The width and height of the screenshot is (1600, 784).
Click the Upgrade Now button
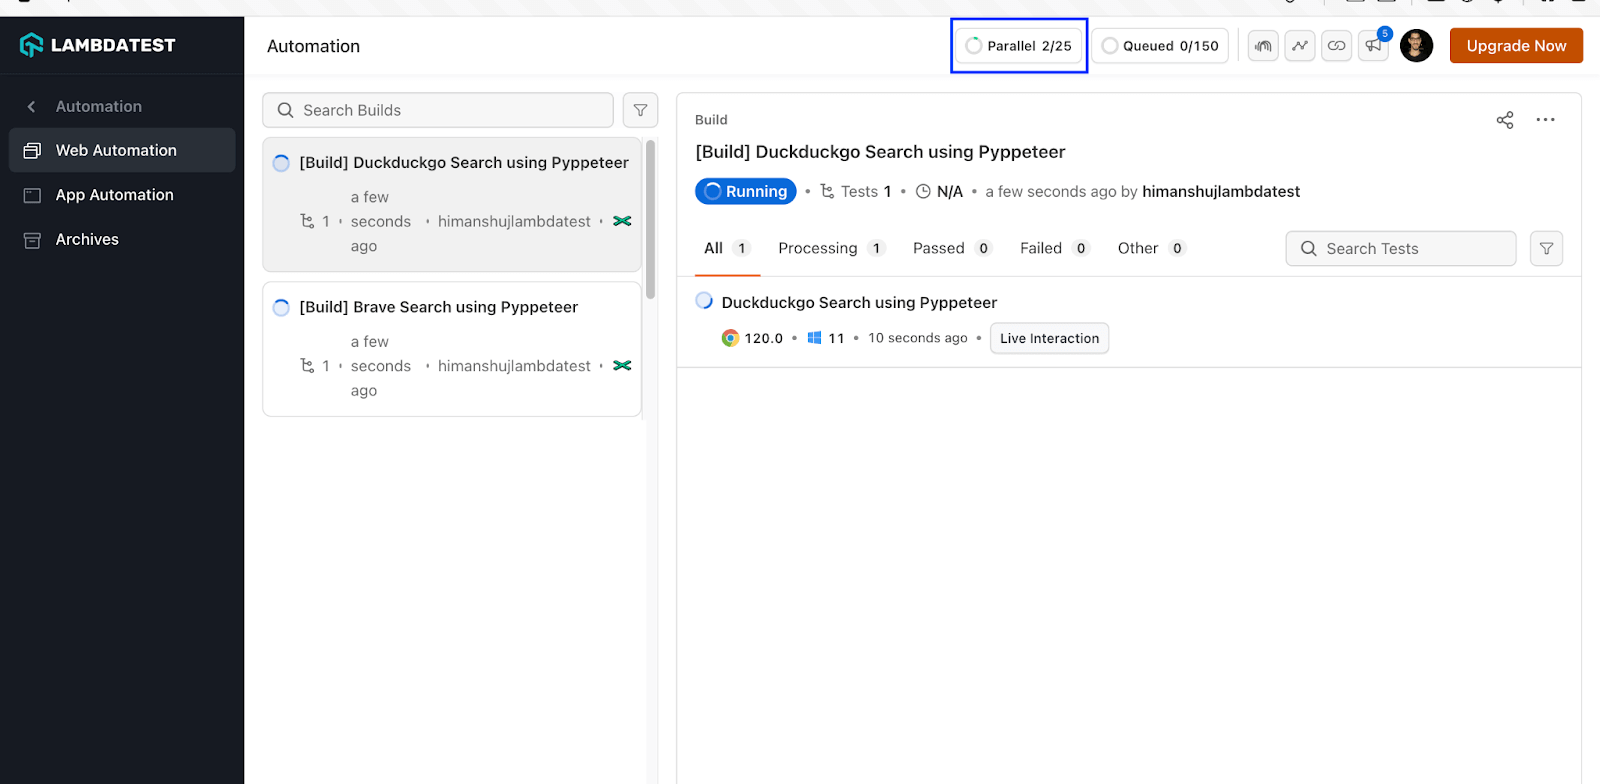click(1516, 46)
